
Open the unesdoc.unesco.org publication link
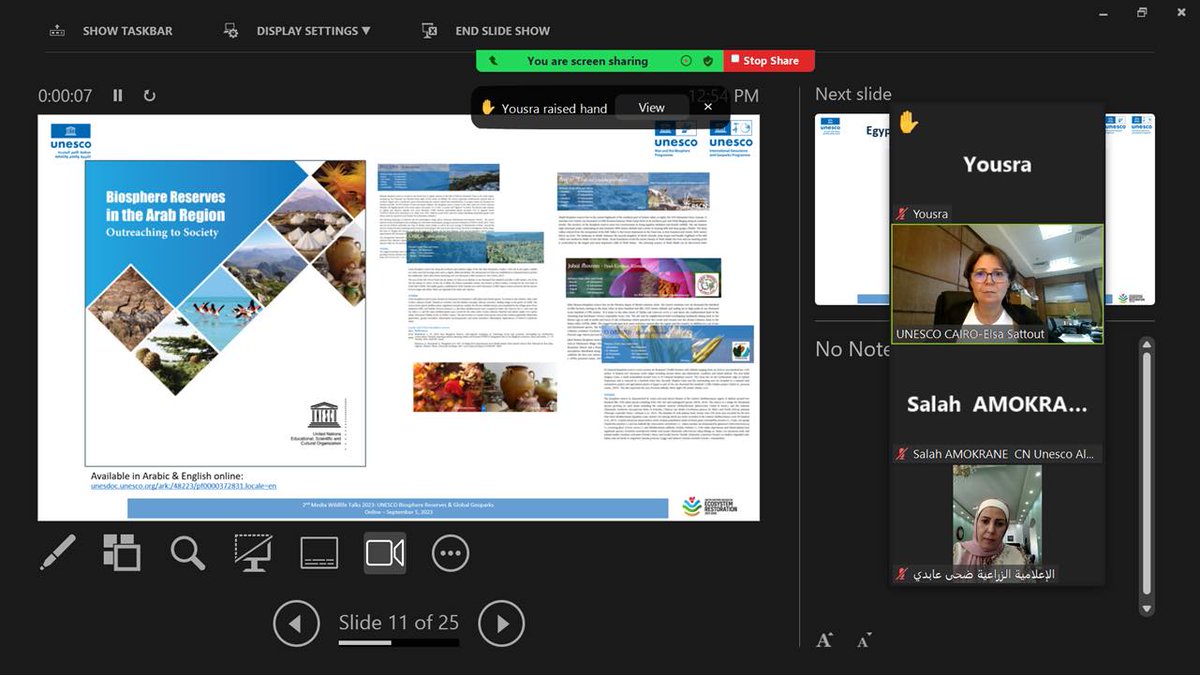pyautogui.click(x=185, y=486)
